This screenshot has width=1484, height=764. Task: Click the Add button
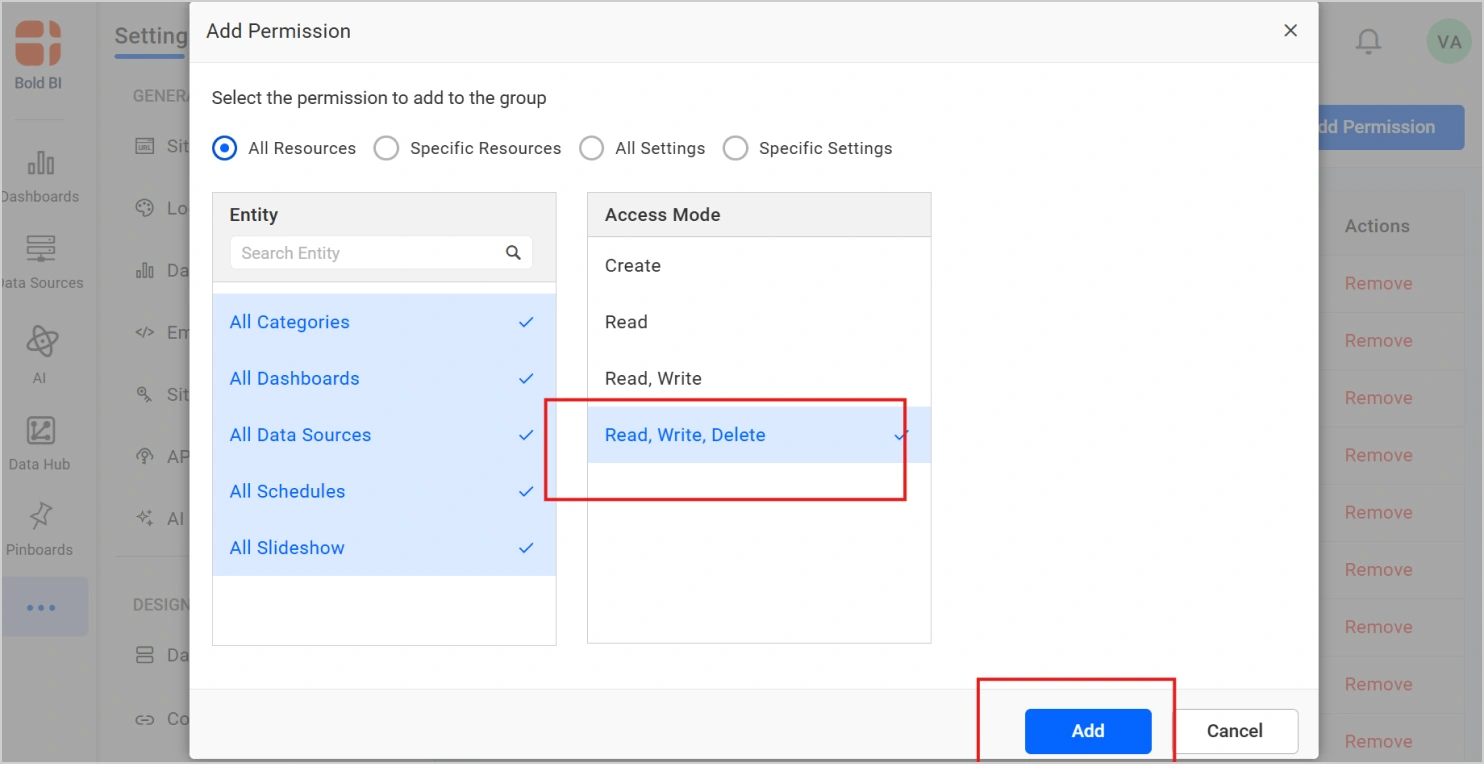click(x=1088, y=731)
